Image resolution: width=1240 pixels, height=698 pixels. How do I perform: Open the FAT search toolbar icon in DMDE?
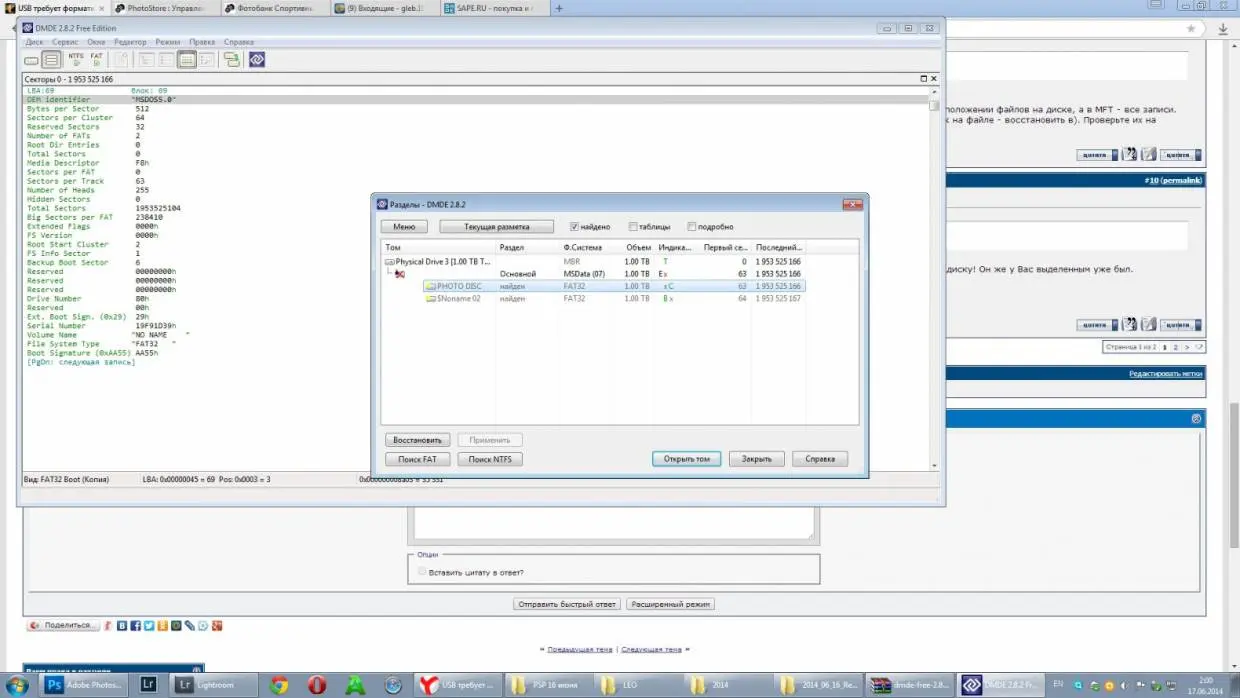pyautogui.click(x=97, y=59)
